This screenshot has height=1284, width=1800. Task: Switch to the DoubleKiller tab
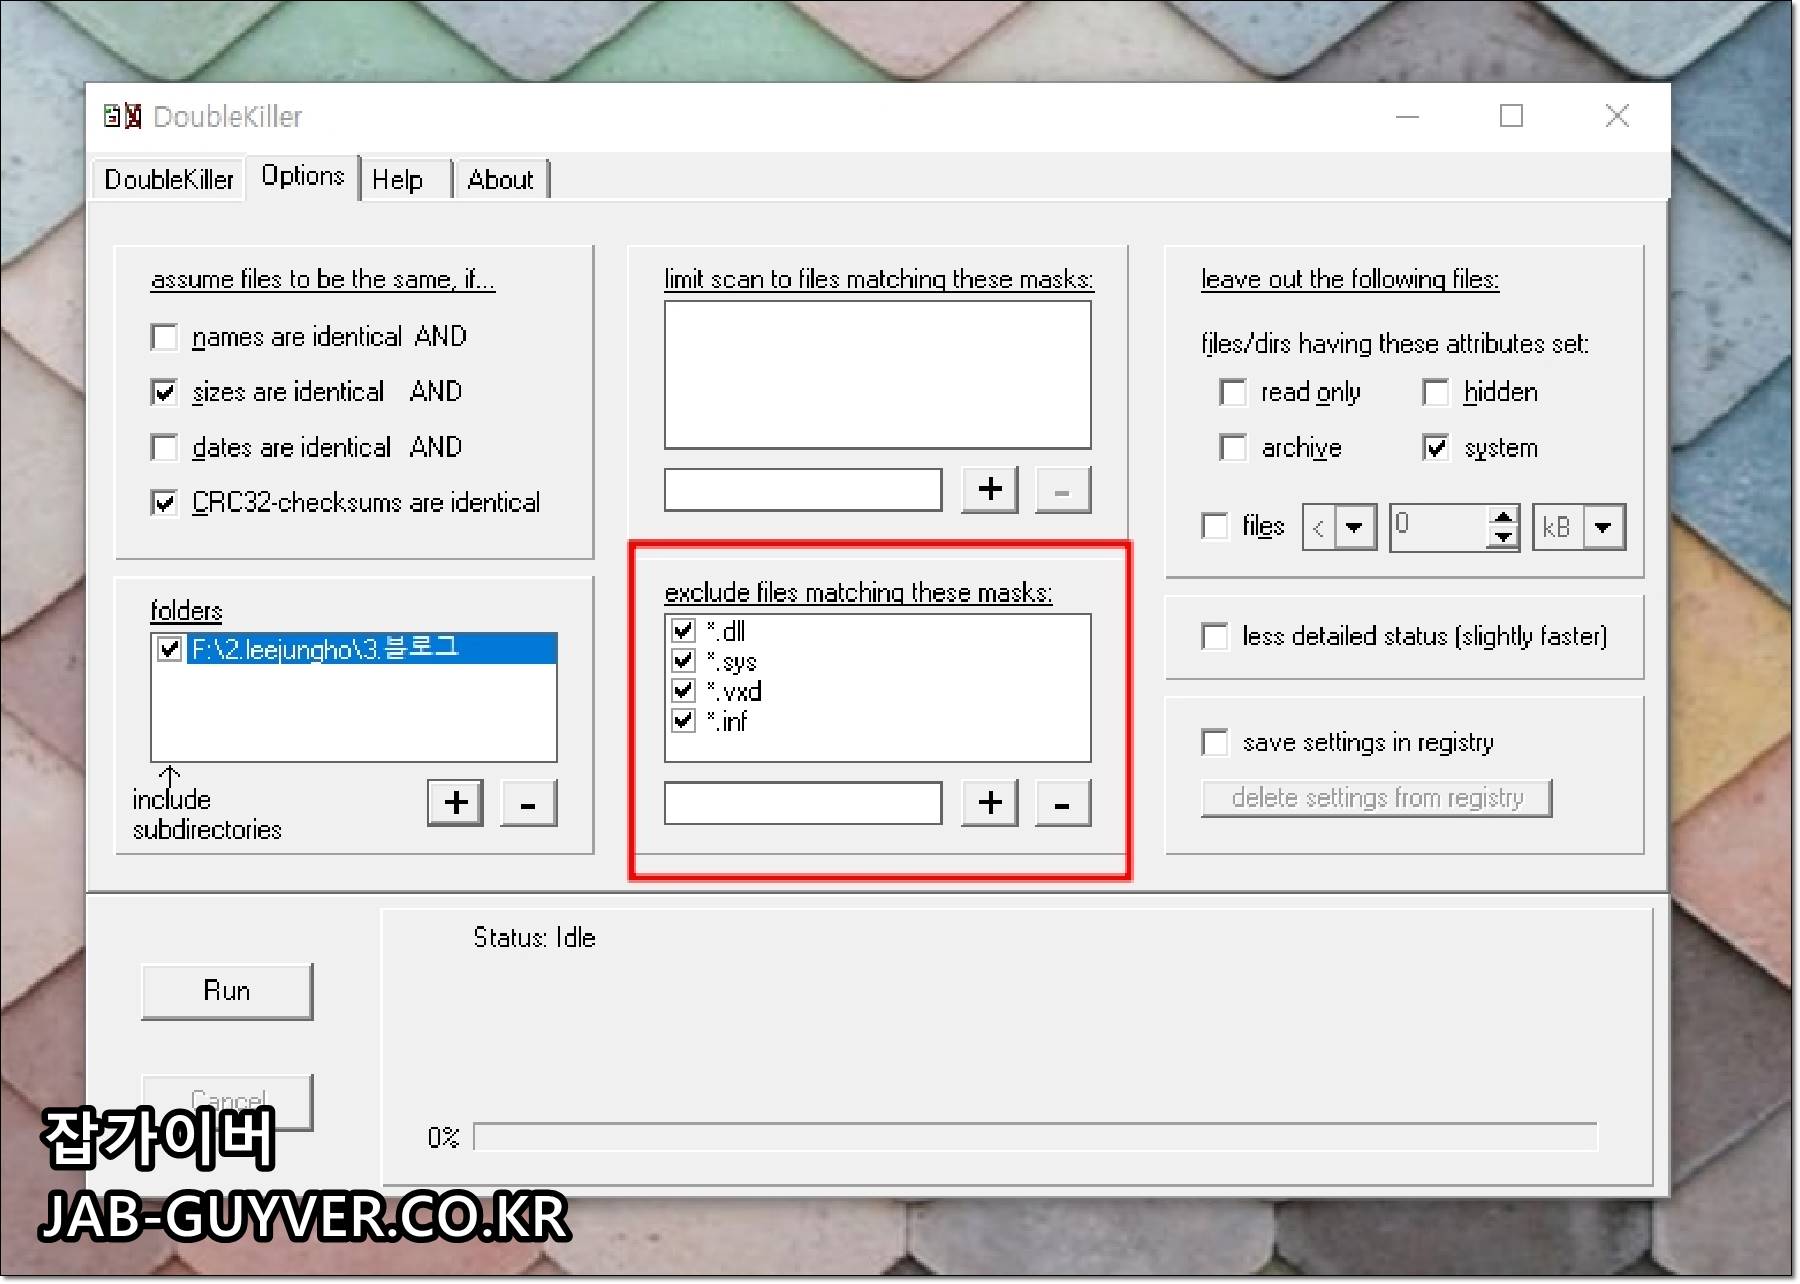[x=169, y=180]
